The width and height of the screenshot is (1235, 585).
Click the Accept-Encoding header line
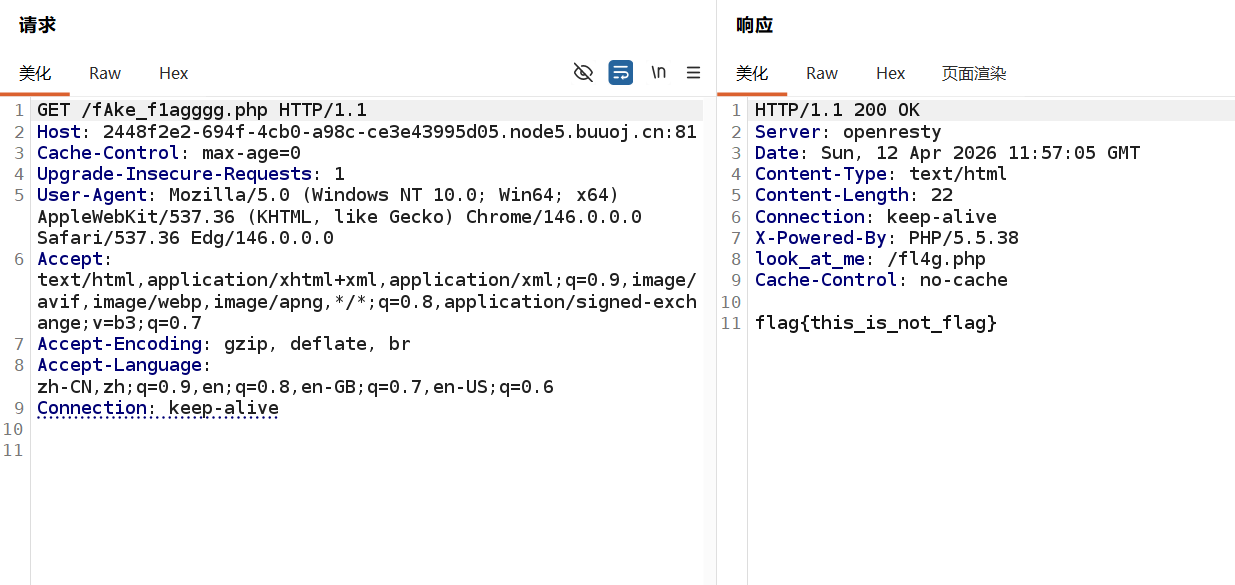tap(224, 344)
